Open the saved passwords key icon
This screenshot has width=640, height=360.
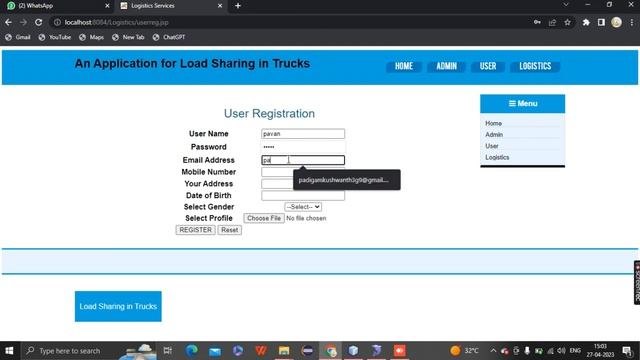pos(537,22)
